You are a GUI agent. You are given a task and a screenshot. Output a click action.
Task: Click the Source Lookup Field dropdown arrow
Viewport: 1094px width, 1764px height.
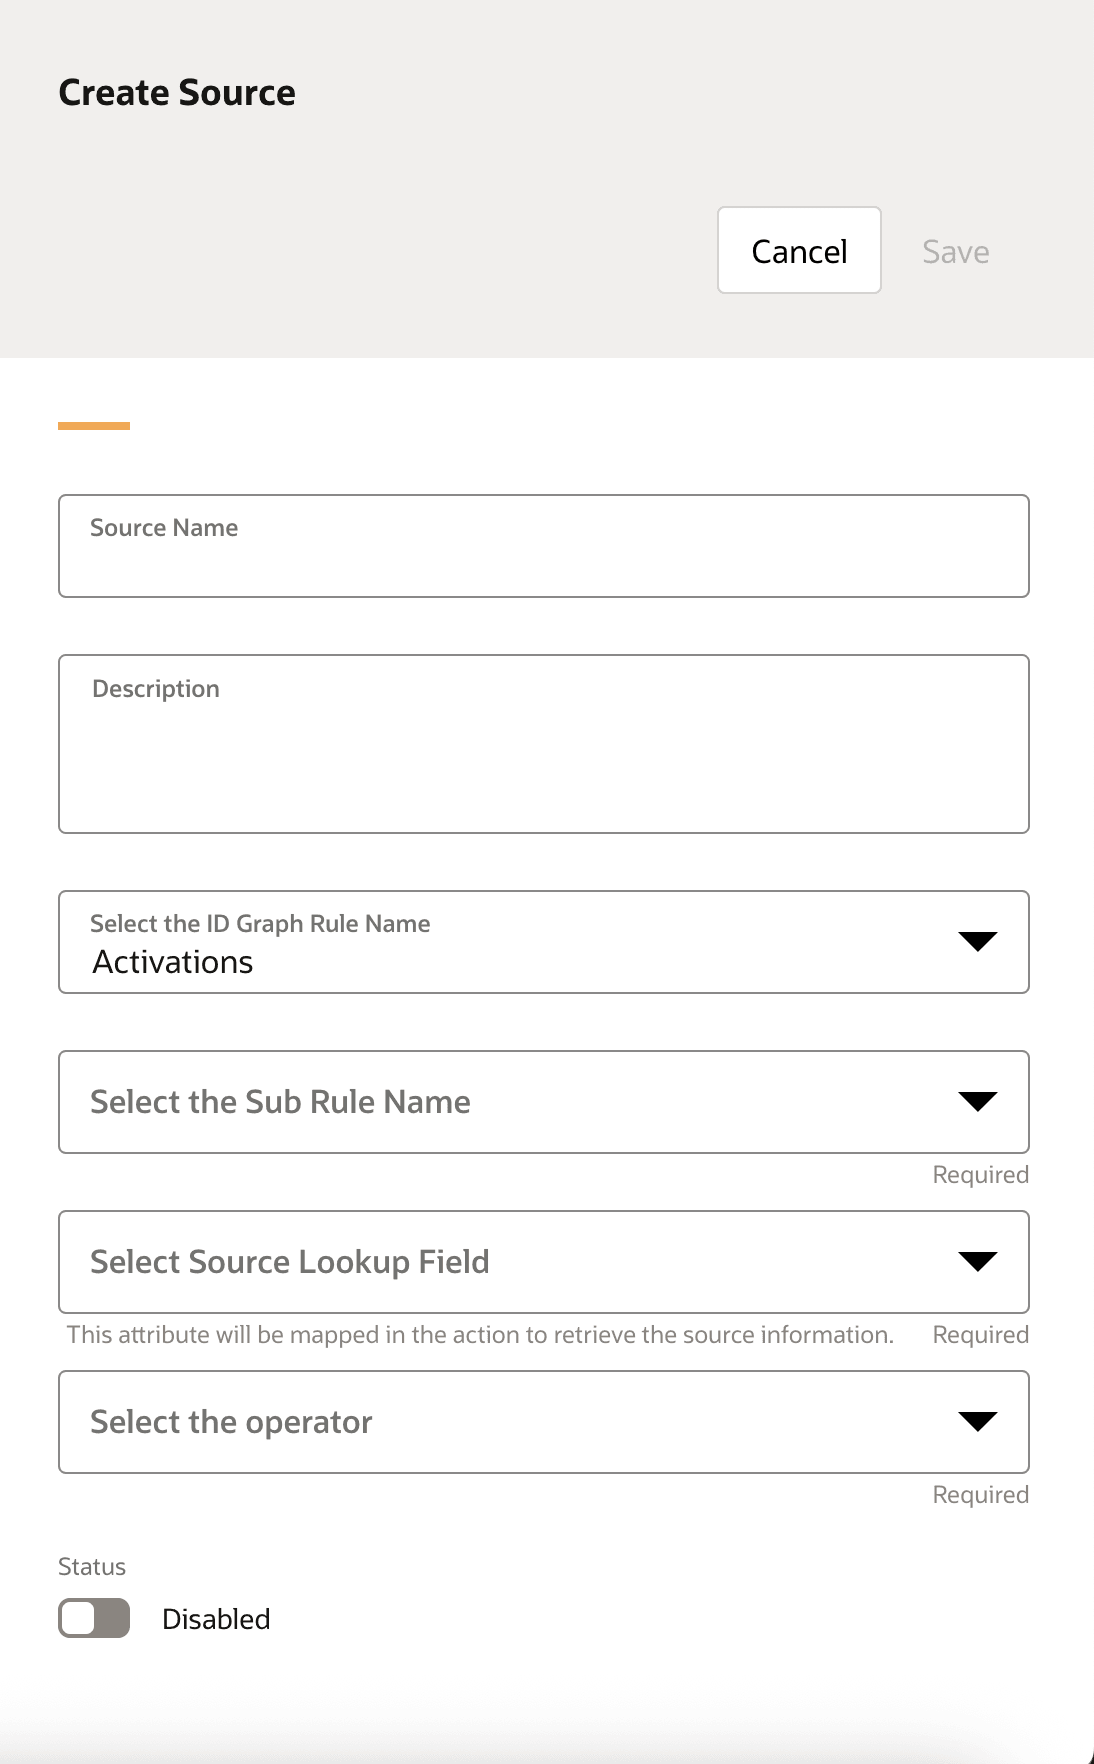(978, 1261)
